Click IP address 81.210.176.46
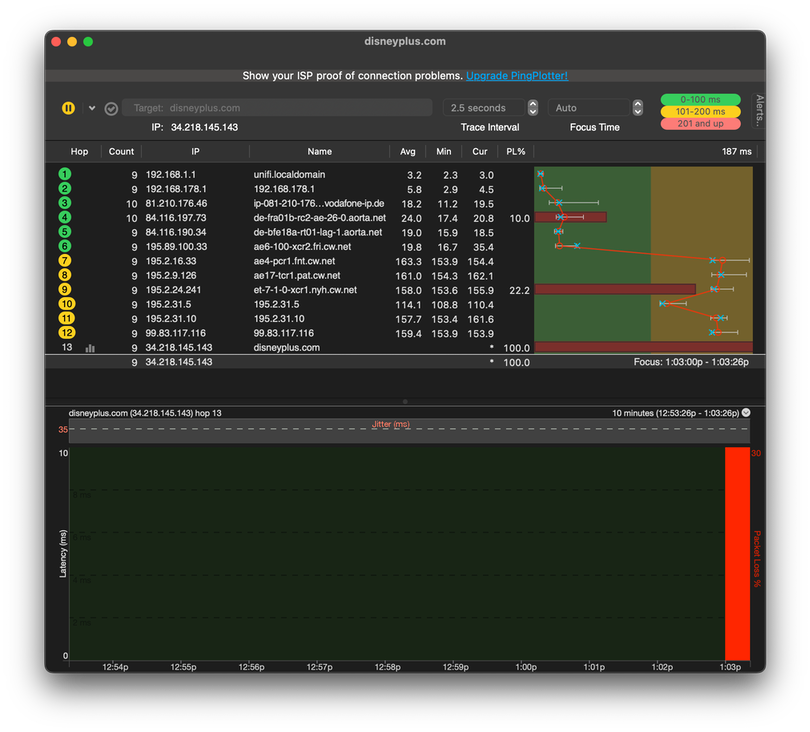 tap(176, 204)
